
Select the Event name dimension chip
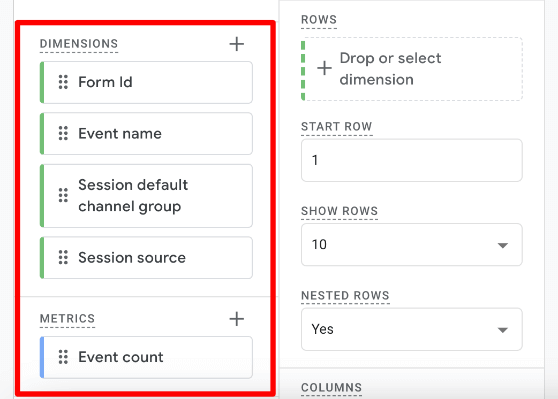coord(146,133)
